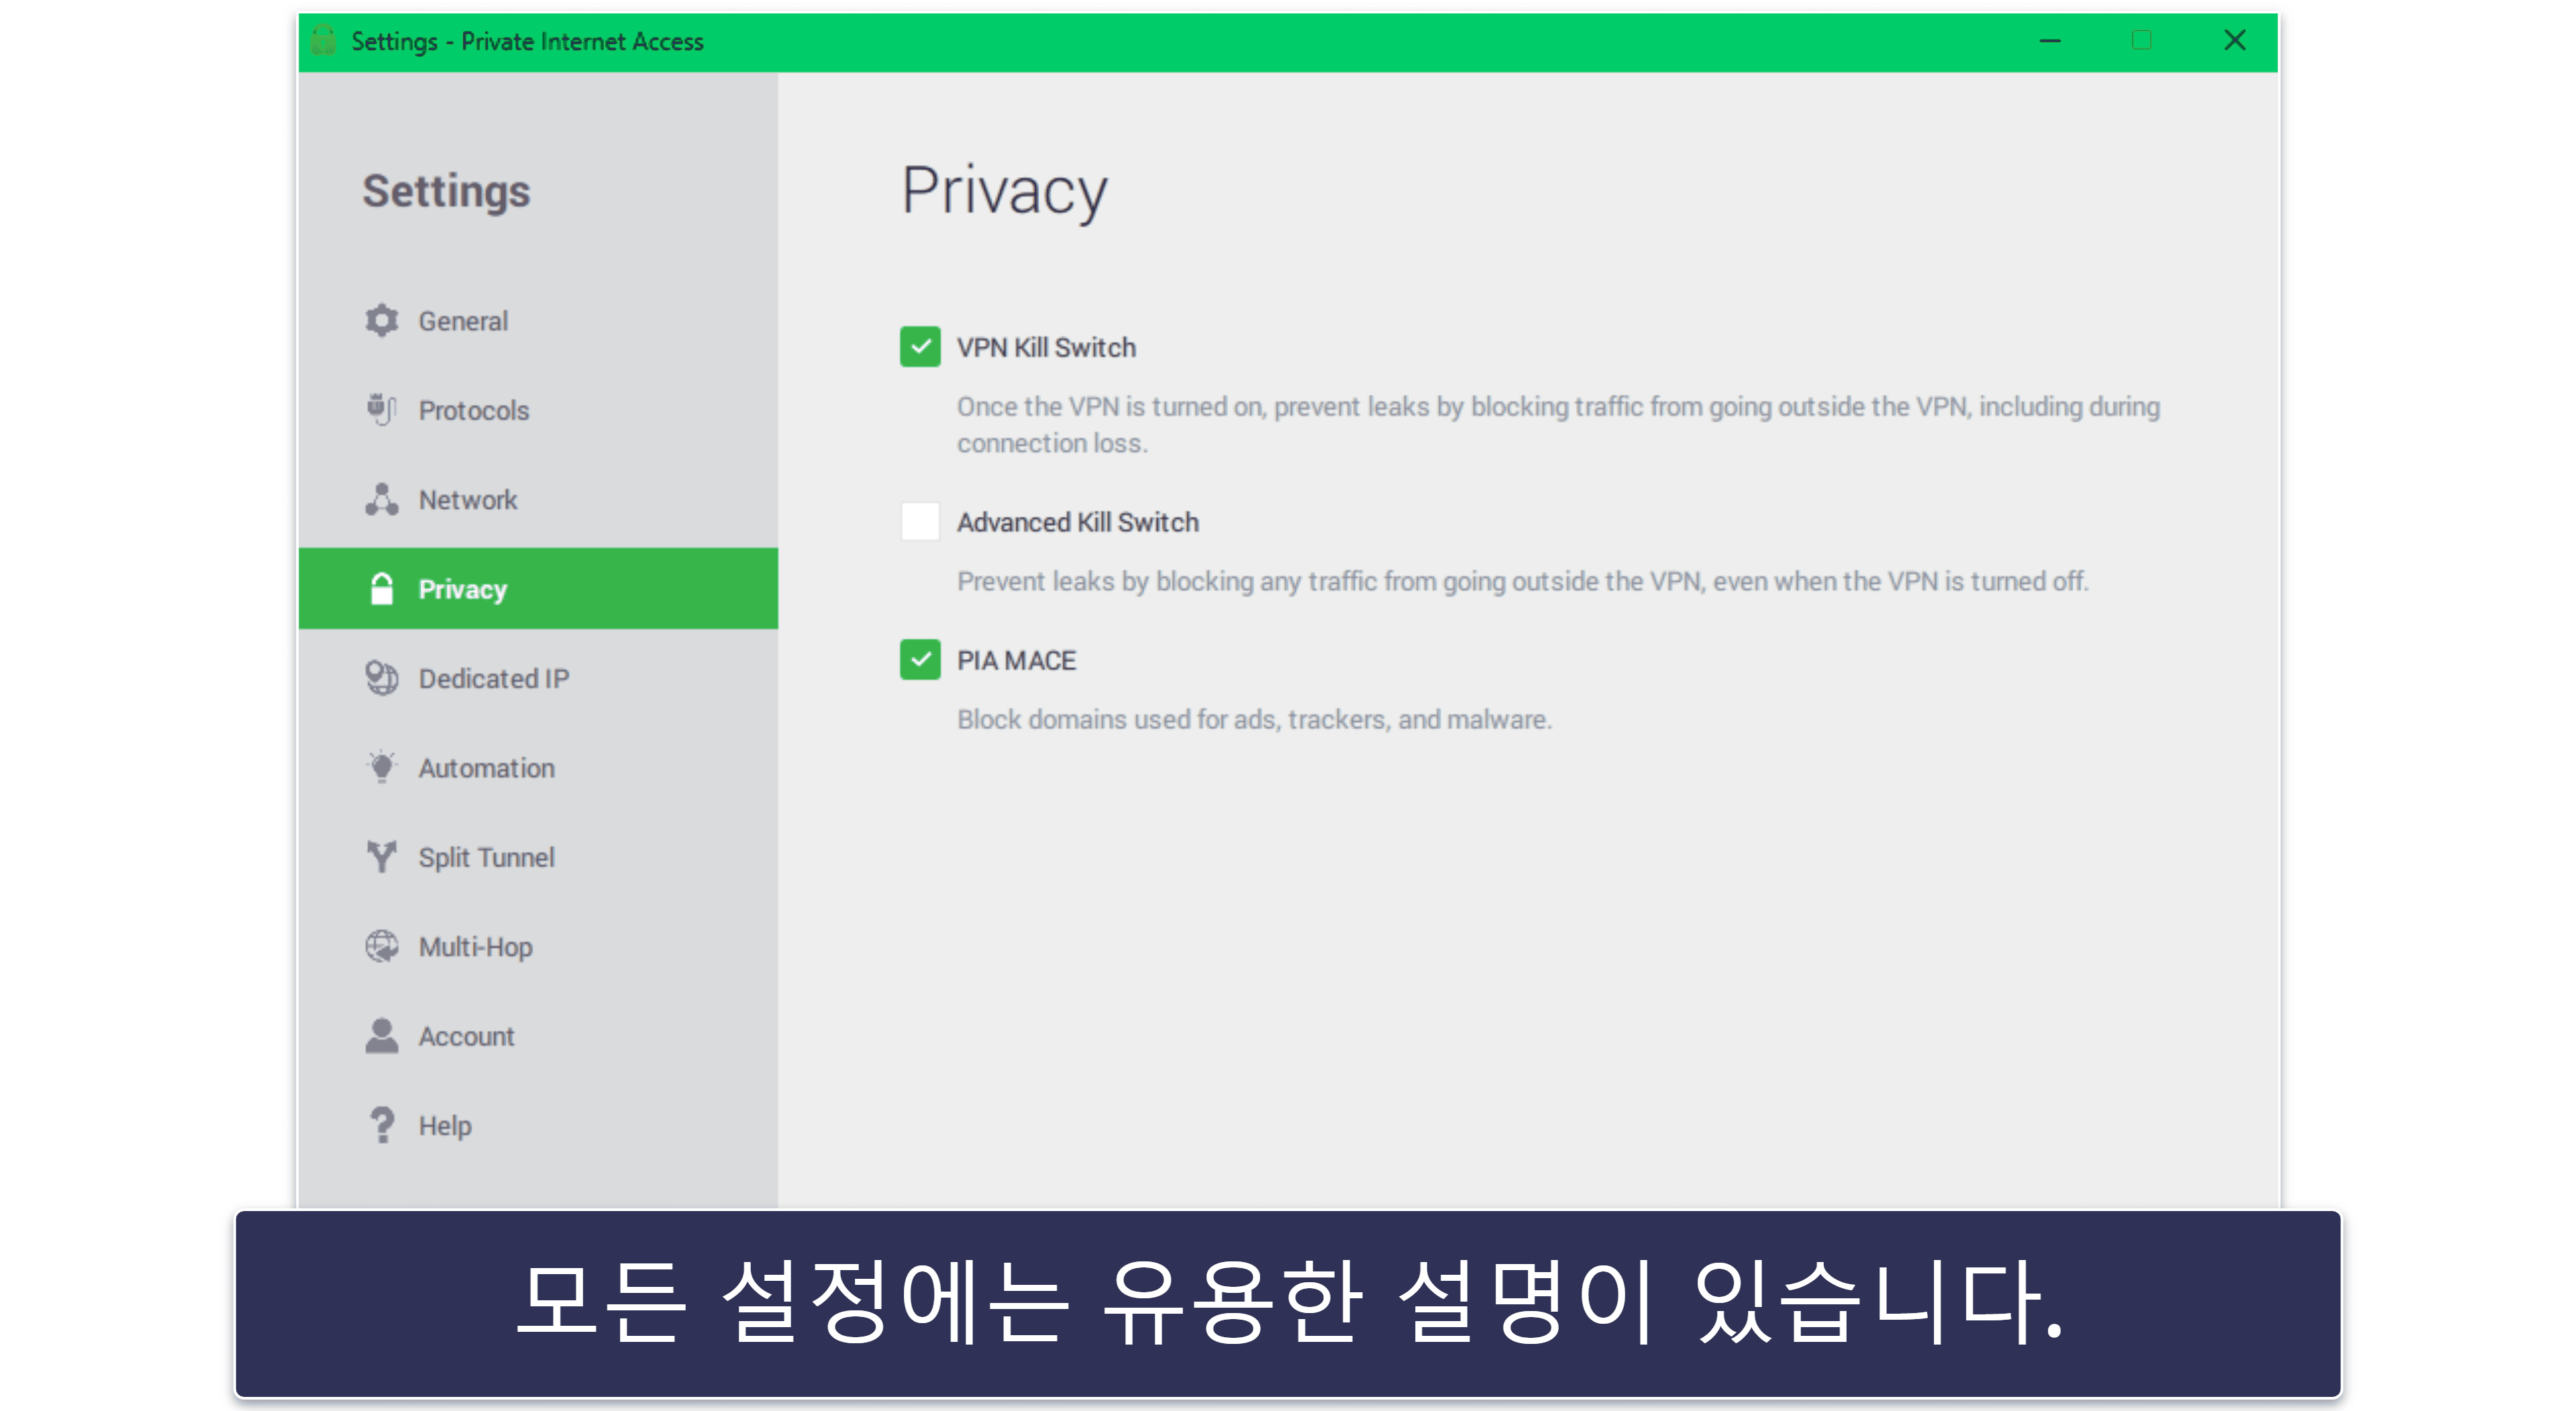Switch to the Protocols settings tab
This screenshot has height=1411, width=2576.
(x=538, y=410)
